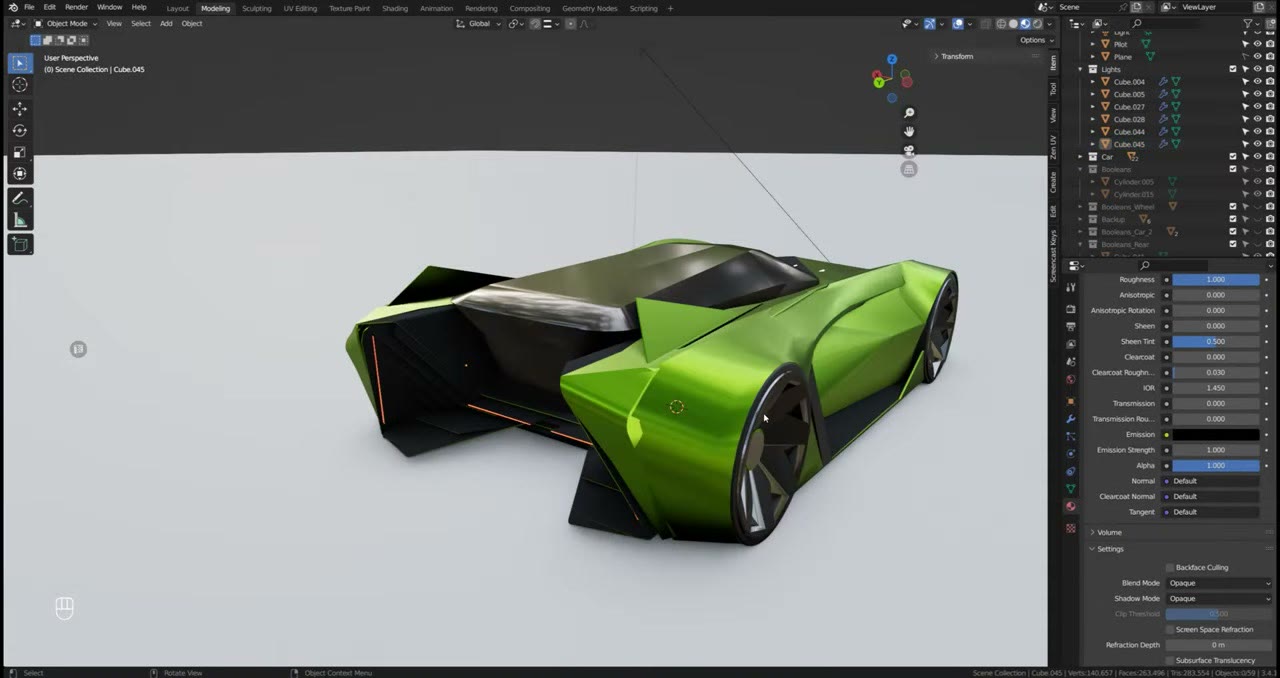Activate the 3D Cursor tool

click(x=19, y=85)
